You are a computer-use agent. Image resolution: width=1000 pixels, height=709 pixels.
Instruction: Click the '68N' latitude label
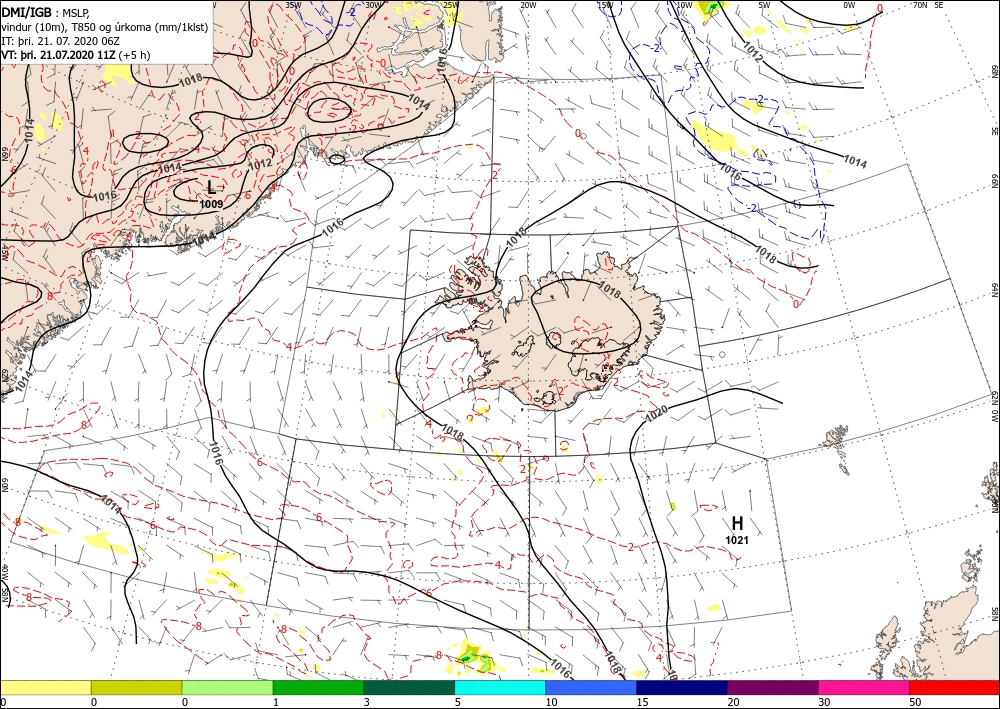pyautogui.click(x=994, y=71)
